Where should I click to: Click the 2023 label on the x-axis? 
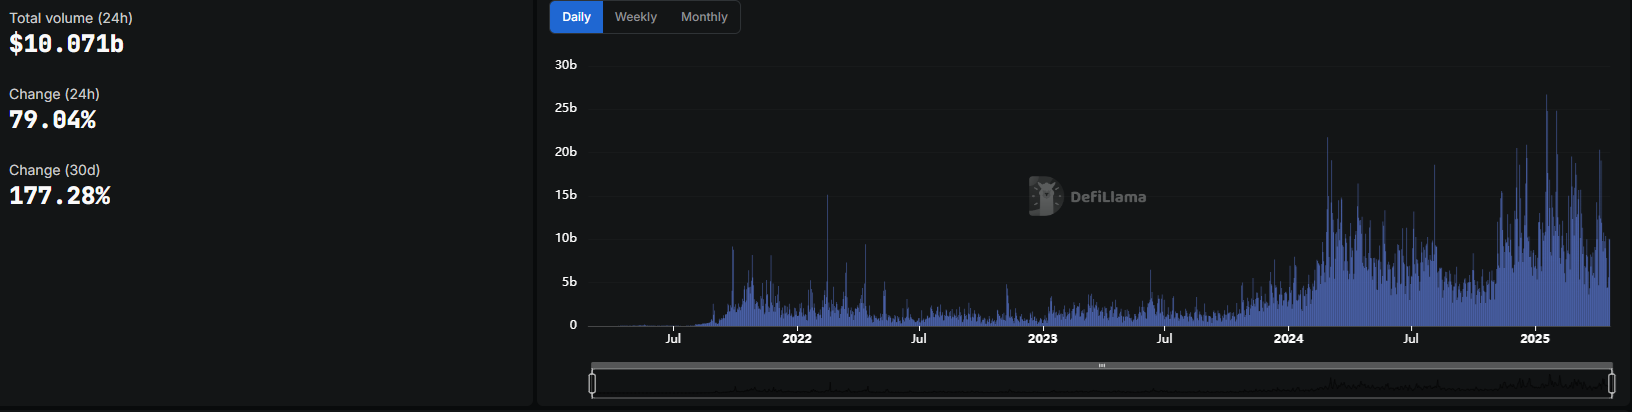pyautogui.click(x=1042, y=339)
